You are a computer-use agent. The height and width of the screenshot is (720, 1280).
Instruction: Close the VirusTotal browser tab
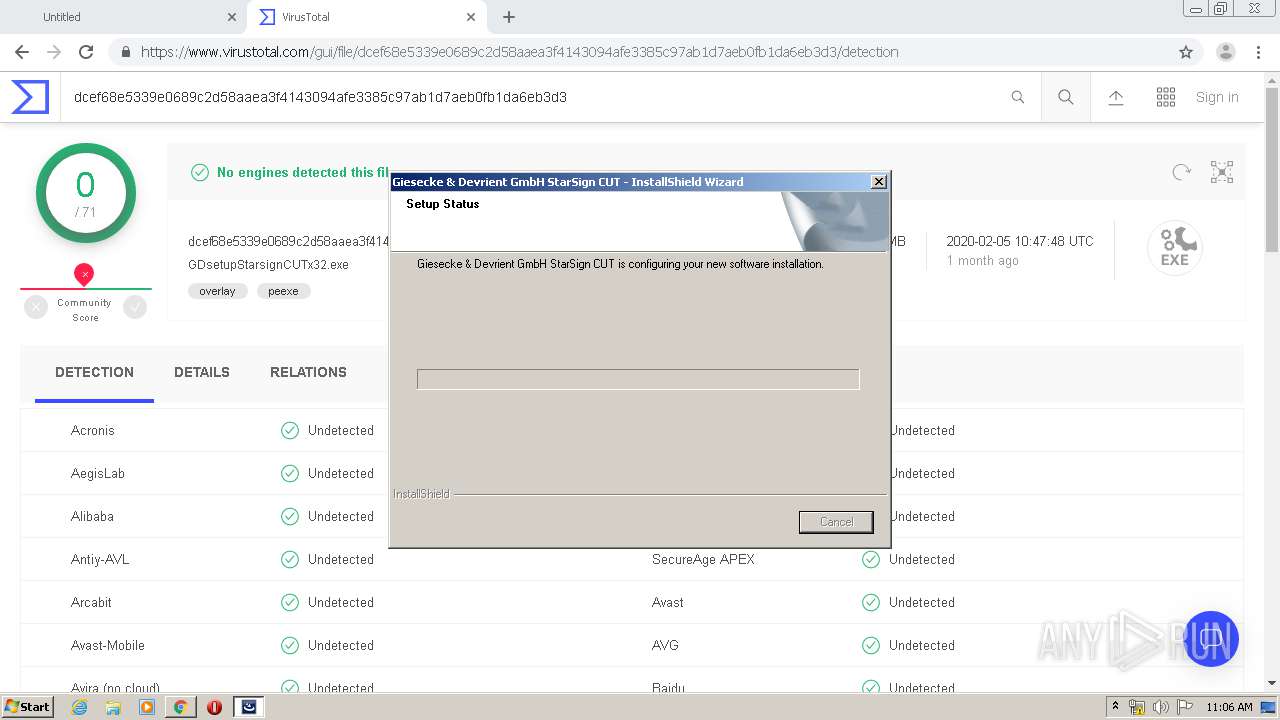[x=472, y=17]
